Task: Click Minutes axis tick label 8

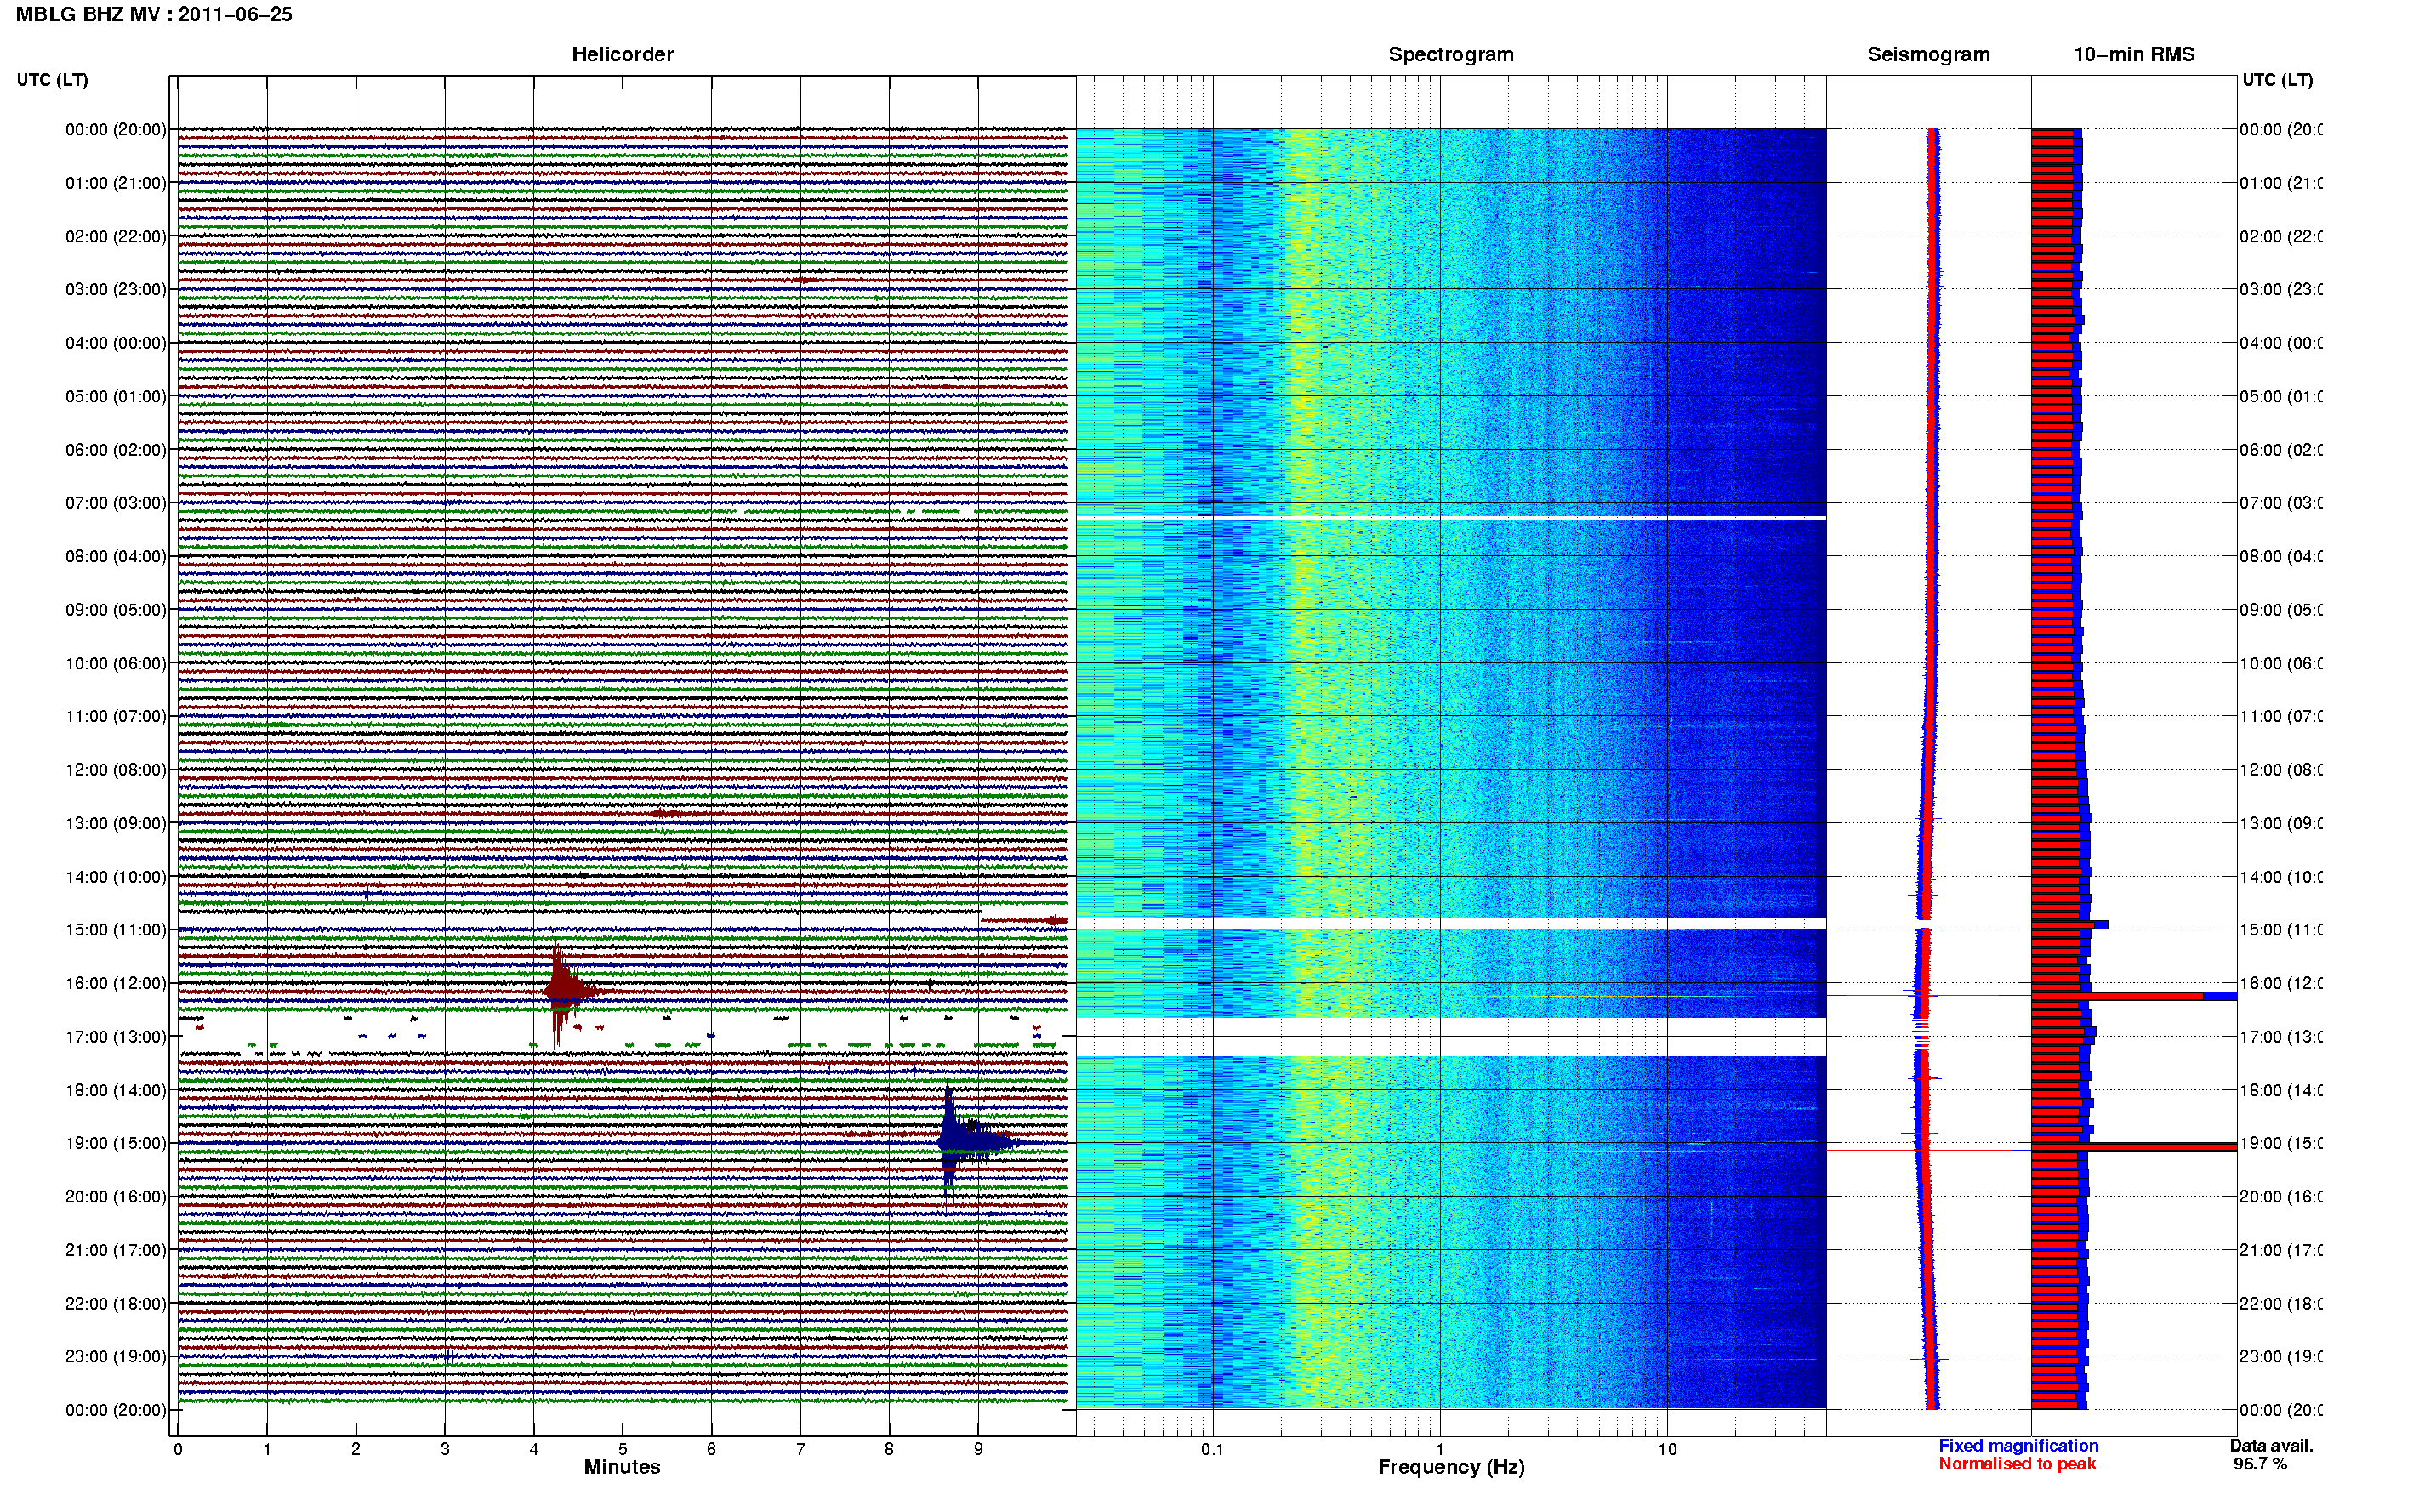Action: pyautogui.click(x=889, y=1449)
